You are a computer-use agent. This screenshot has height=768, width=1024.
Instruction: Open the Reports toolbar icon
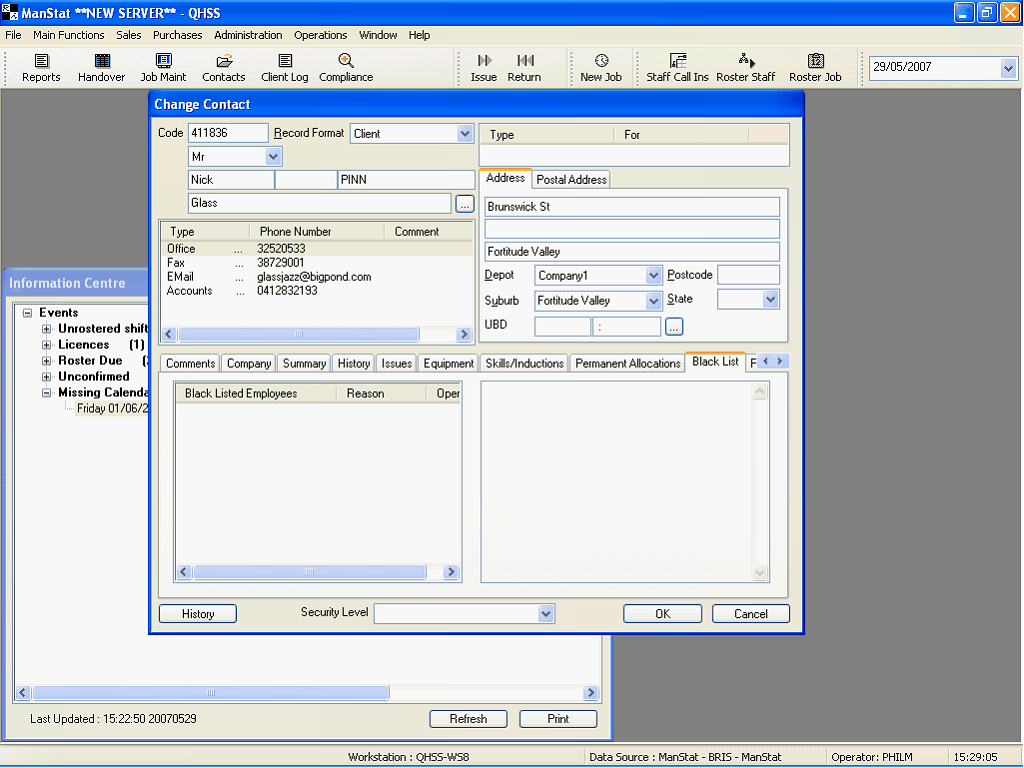tap(41, 62)
